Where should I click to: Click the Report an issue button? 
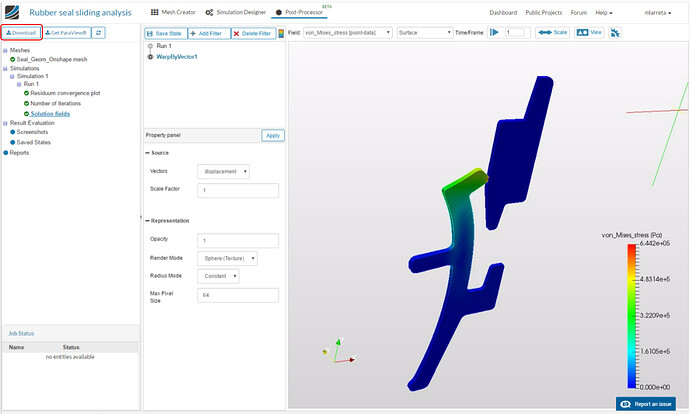tap(646, 404)
